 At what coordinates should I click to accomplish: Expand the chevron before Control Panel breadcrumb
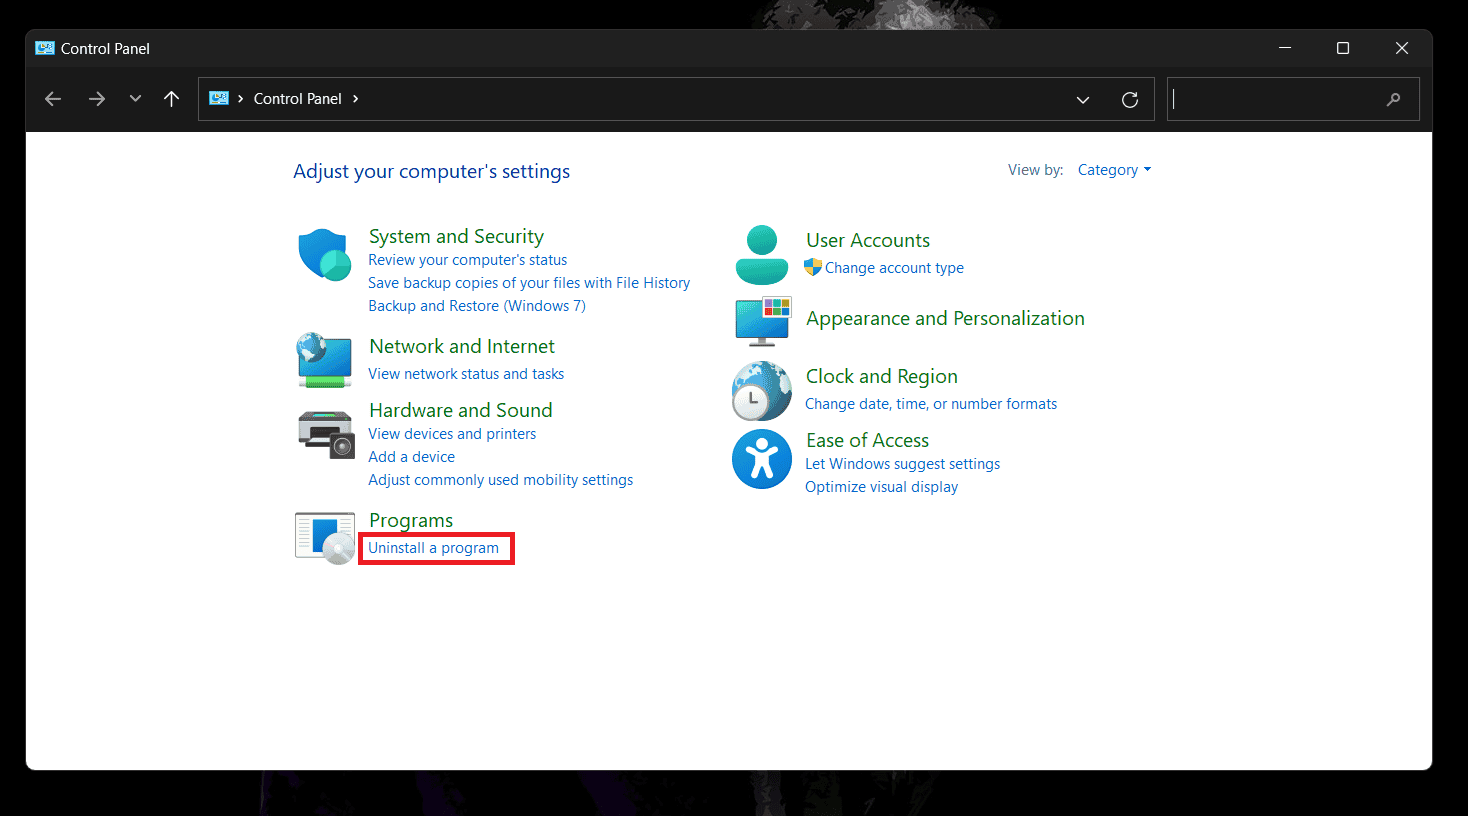pyautogui.click(x=241, y=98)
